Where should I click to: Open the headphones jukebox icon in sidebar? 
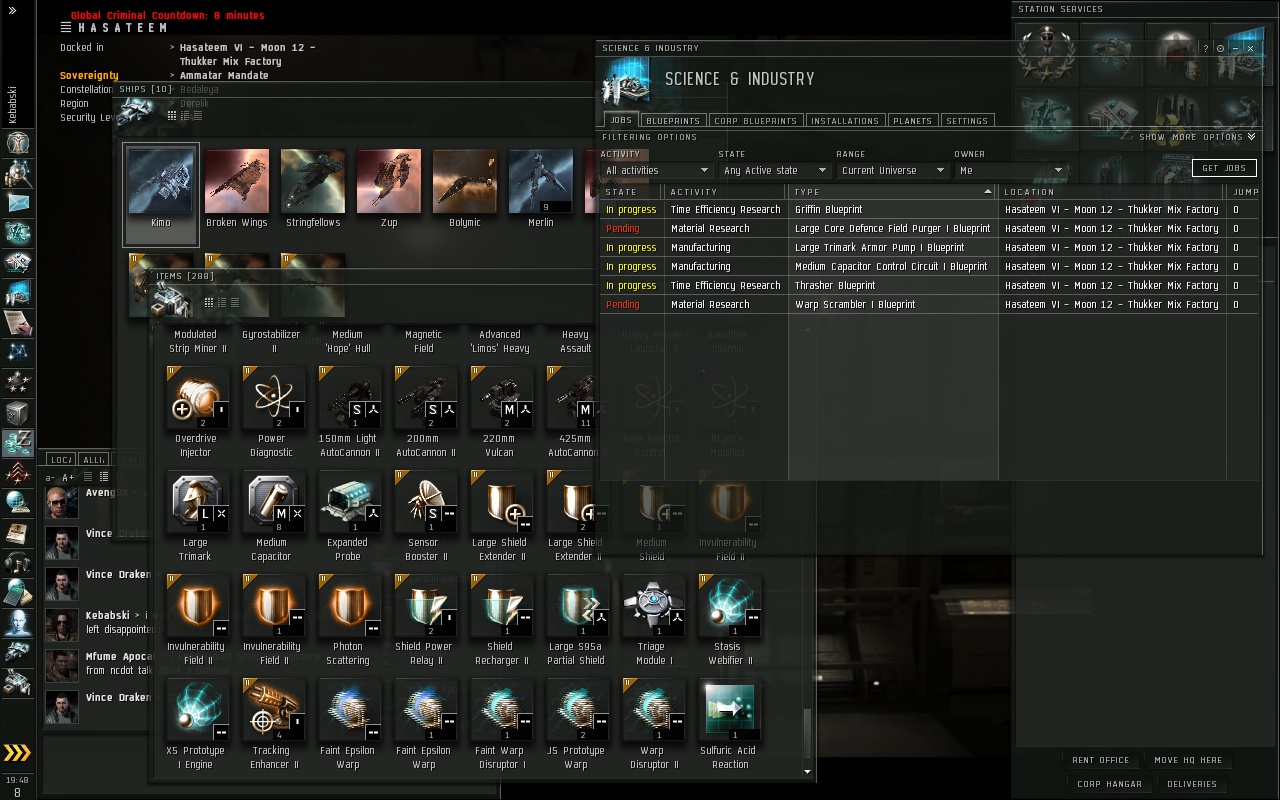click(18, 563)
